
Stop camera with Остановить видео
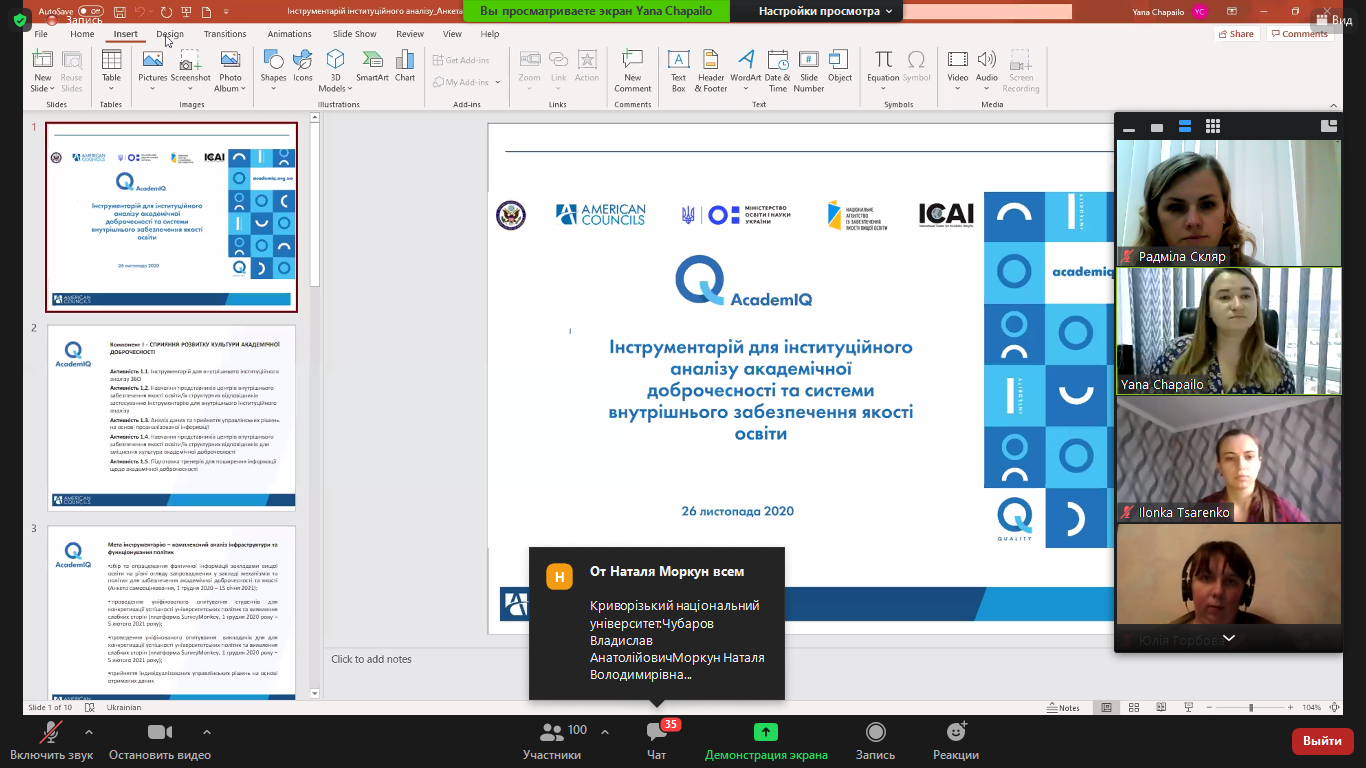point(160,738)
